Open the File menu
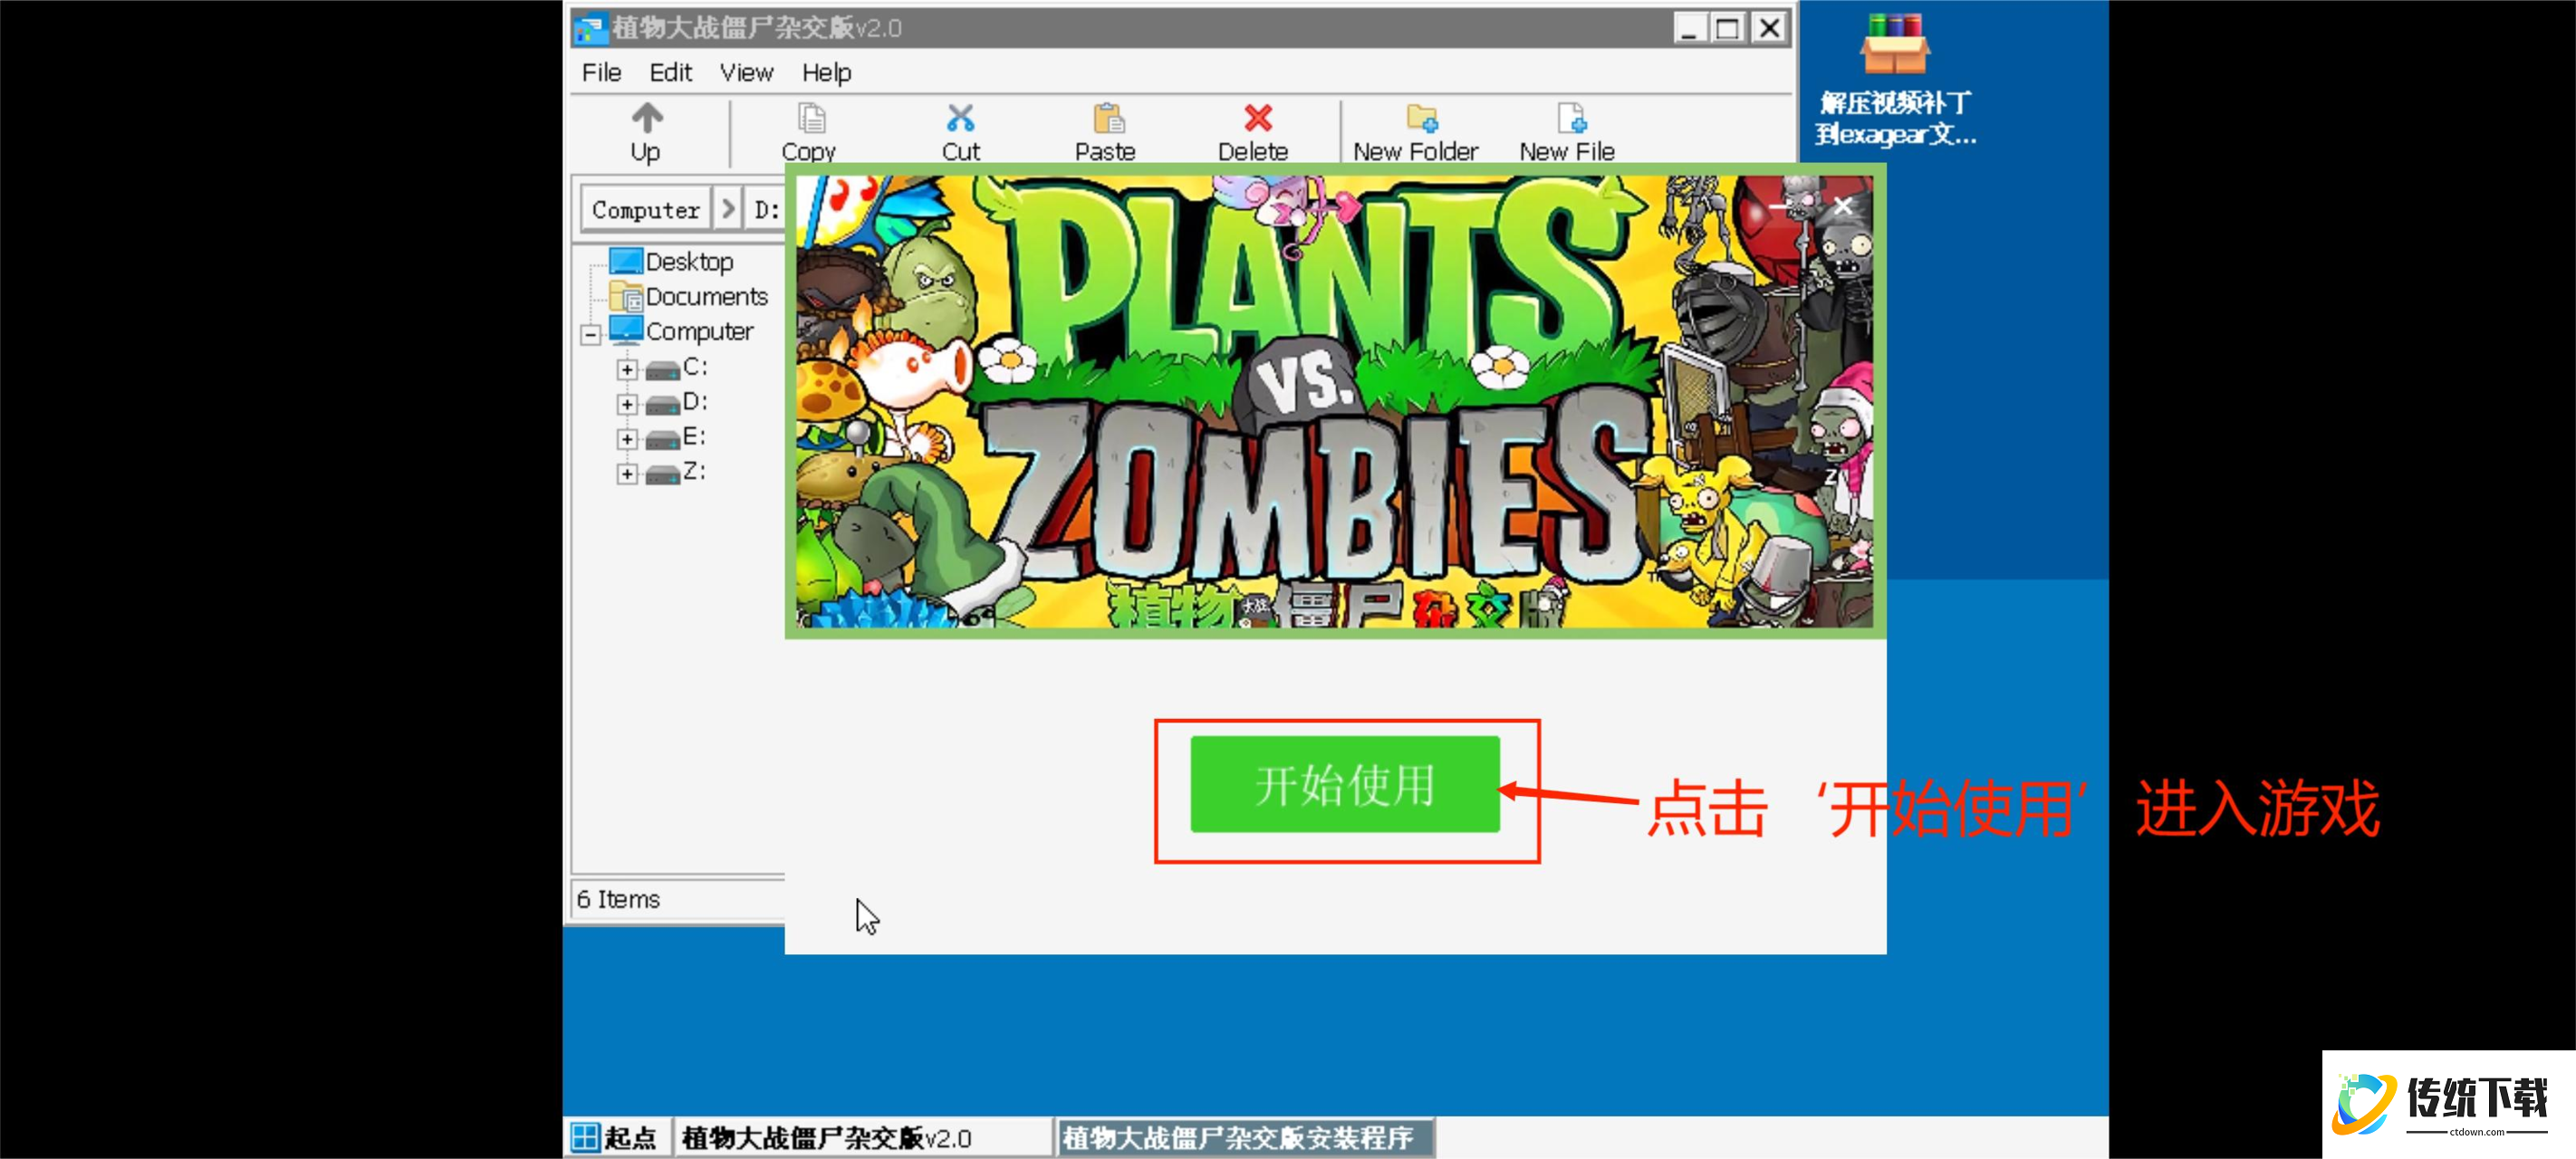Screen dimensions: 2576x1159 [x=601, y=73]
